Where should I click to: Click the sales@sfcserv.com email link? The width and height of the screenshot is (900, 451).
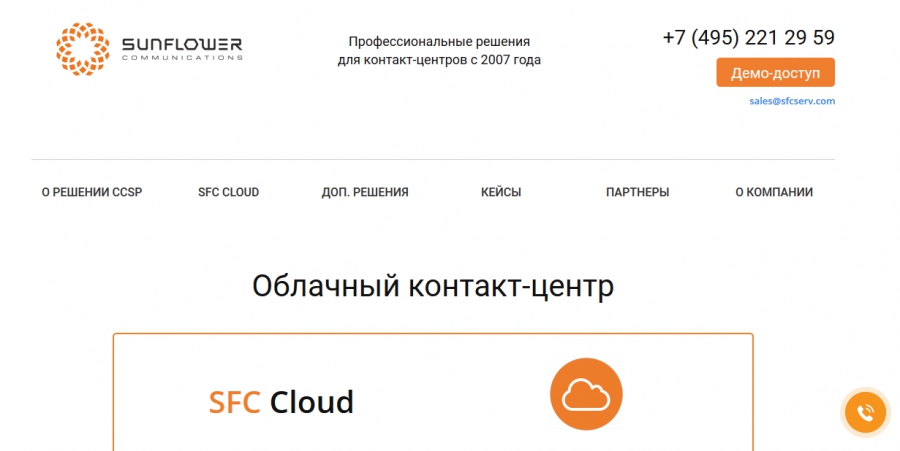point(792,101)
